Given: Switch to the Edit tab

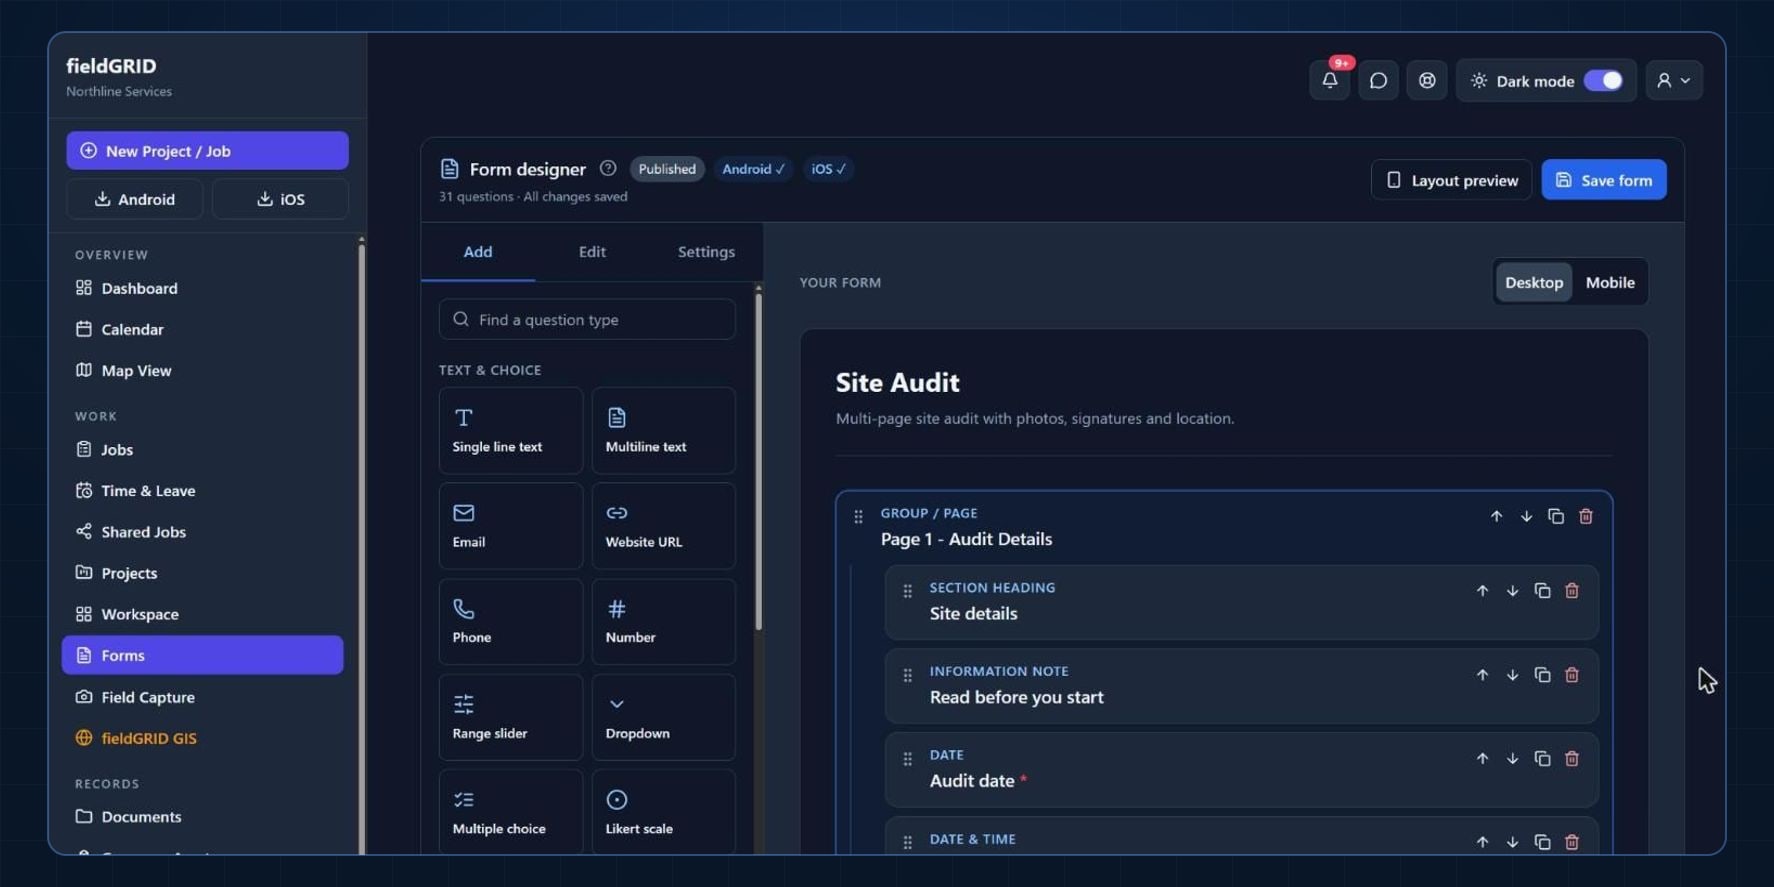Looking at the screenshot, I should (592, 252).
